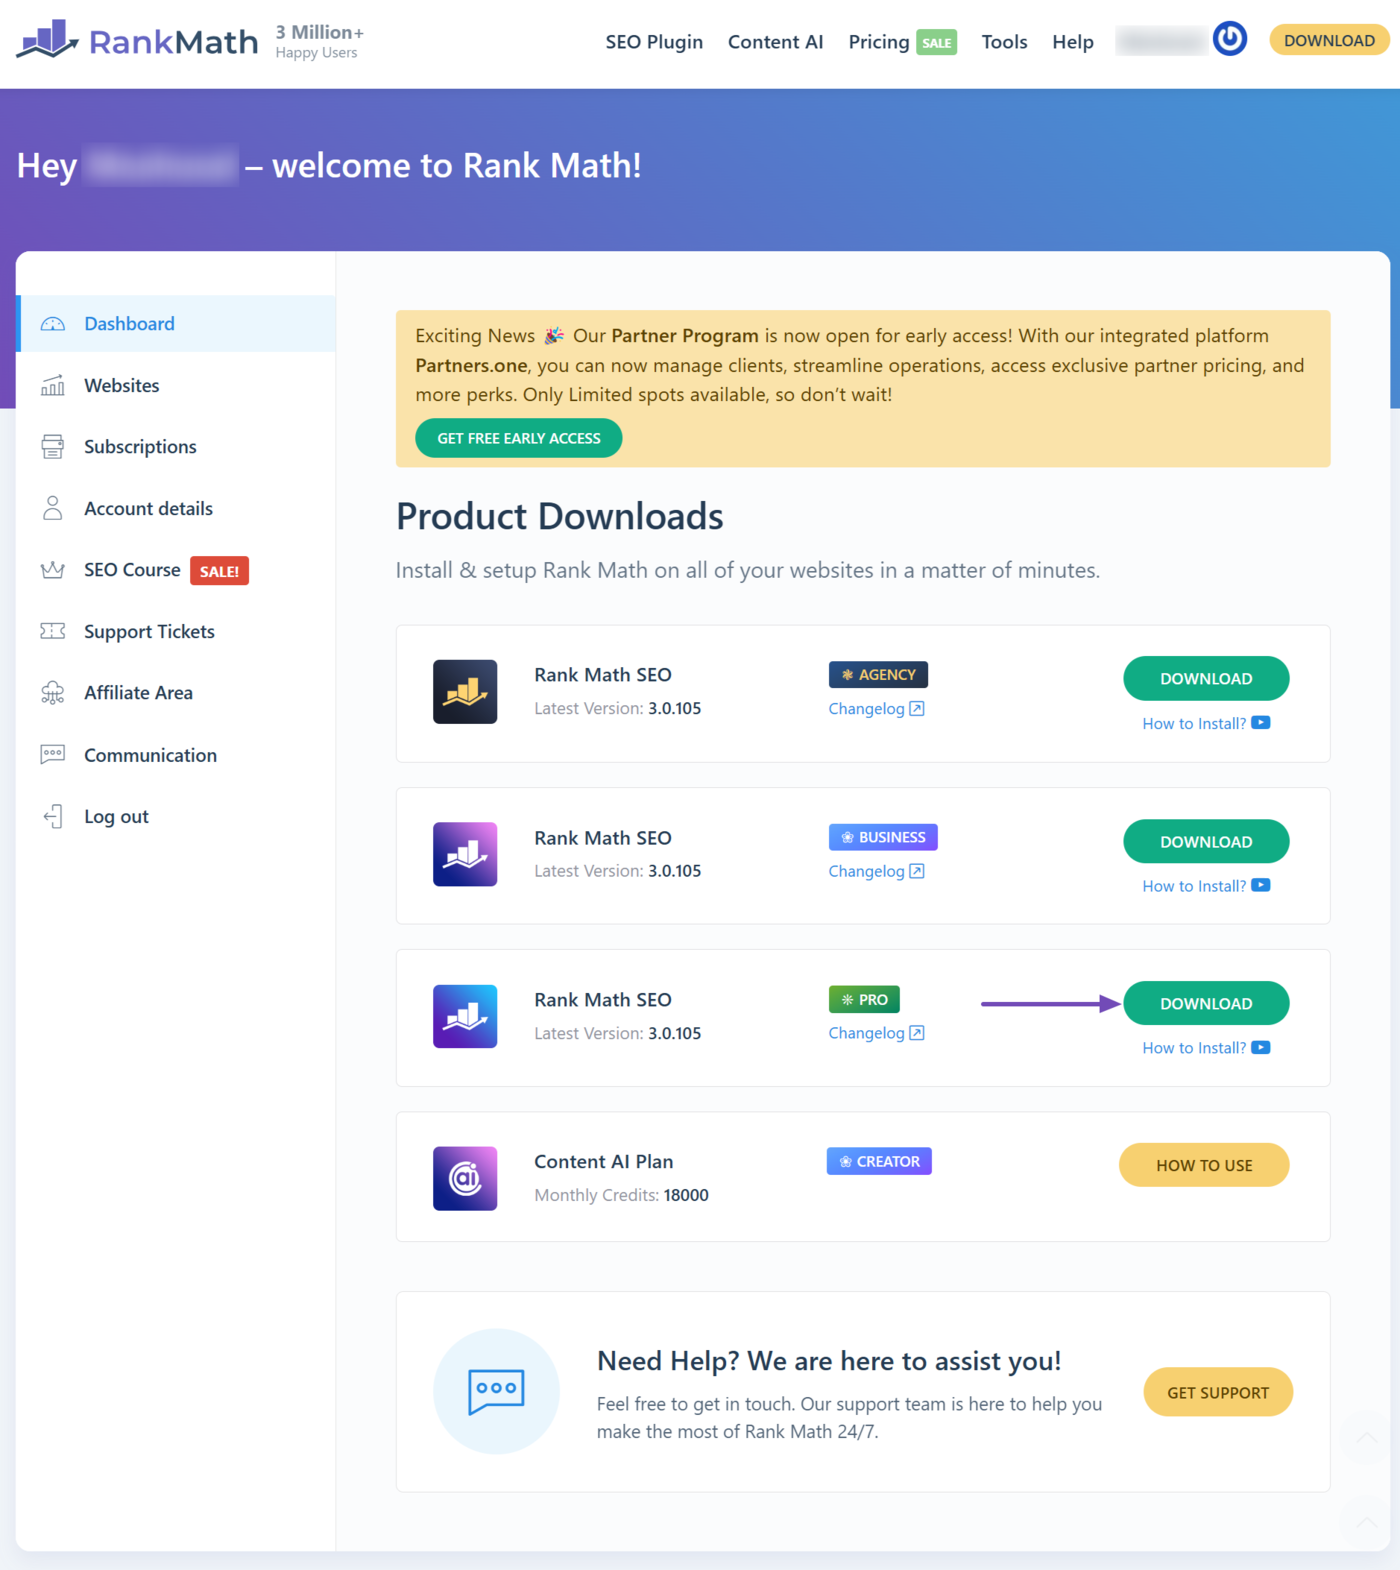Click the video icon next to the Pro How to Install

click(1261, 1047)
